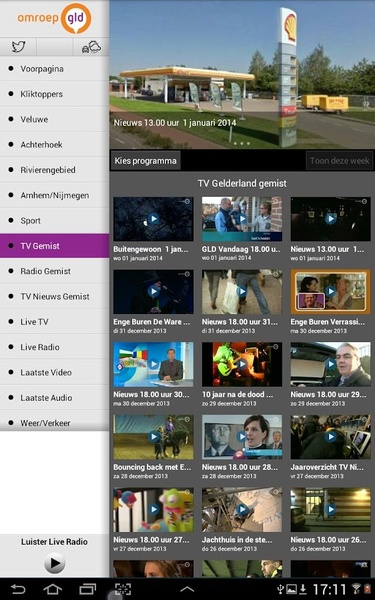Image resolution: width=375 pixels, height=600 pixels.
Task: Select Veluwe region
Action: coord(54,119)
